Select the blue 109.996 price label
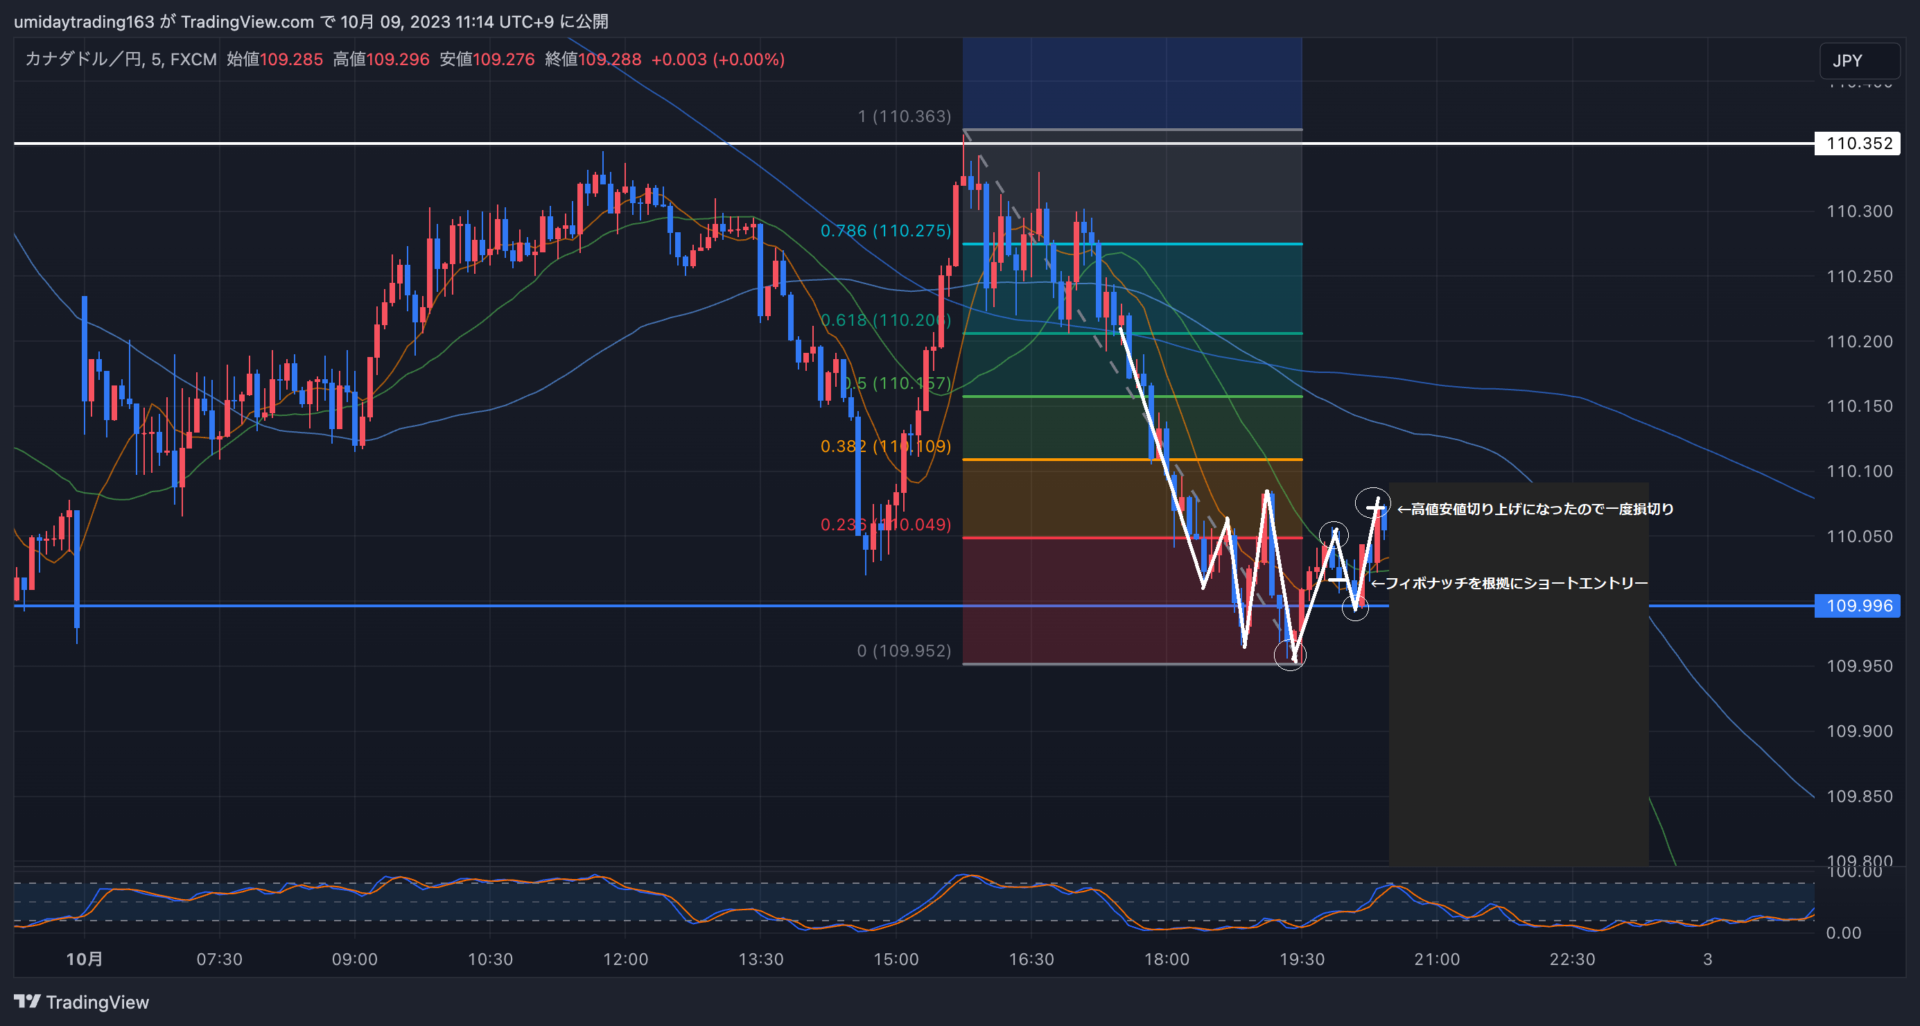 pos(1858,606)
